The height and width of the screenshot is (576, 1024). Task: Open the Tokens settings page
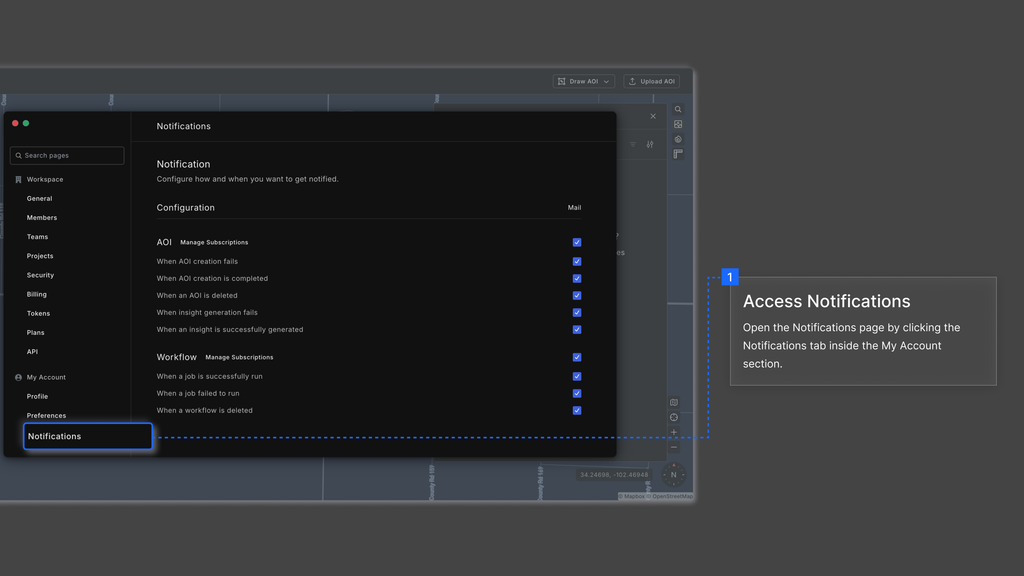pyautogui.click(x=39, y=313)
